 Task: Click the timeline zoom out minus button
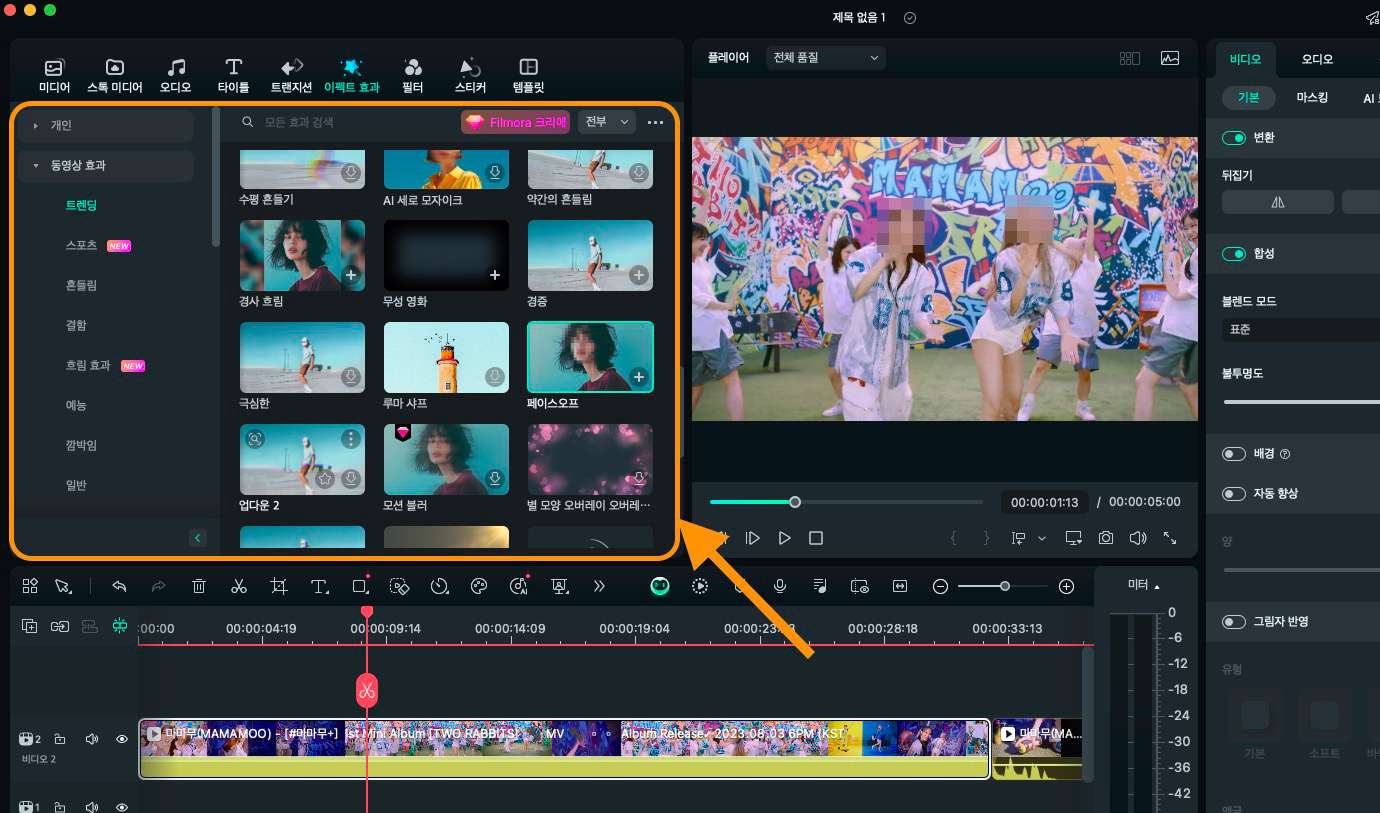pyautogui.click(x=940, y=586)
